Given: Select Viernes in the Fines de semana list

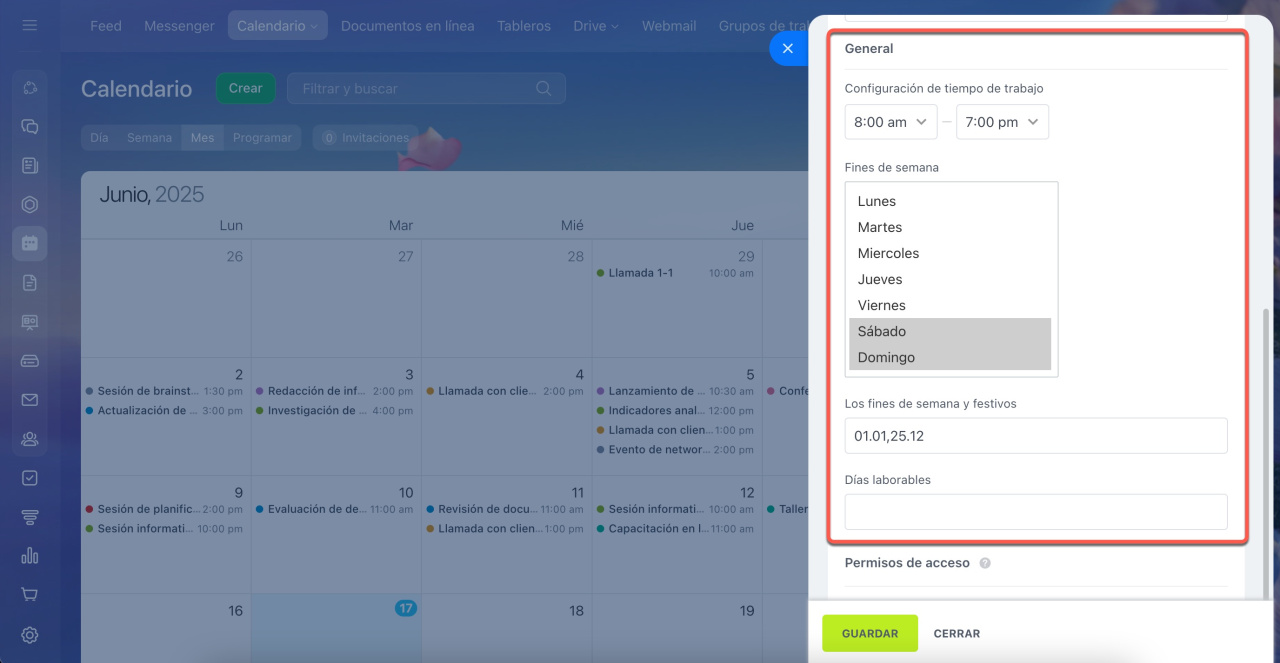Looking at the screenshot, I should coord(950,305).
